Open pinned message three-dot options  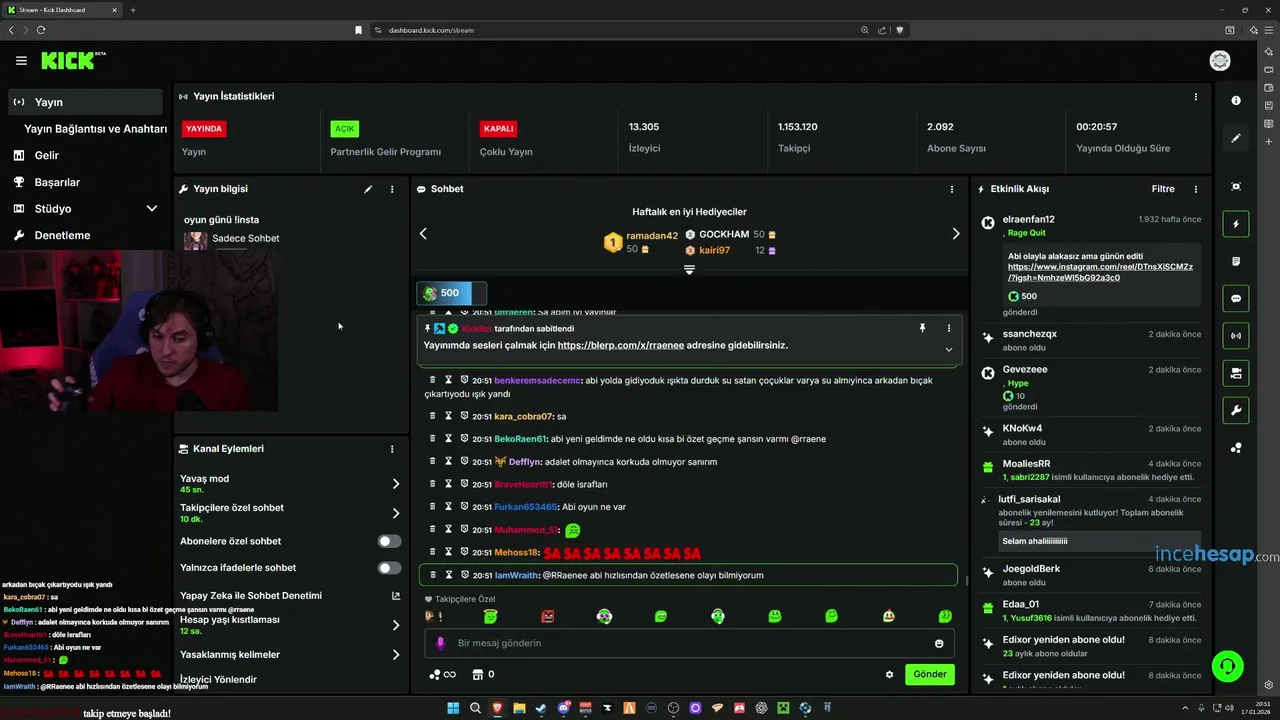click(x=949, y=328)
